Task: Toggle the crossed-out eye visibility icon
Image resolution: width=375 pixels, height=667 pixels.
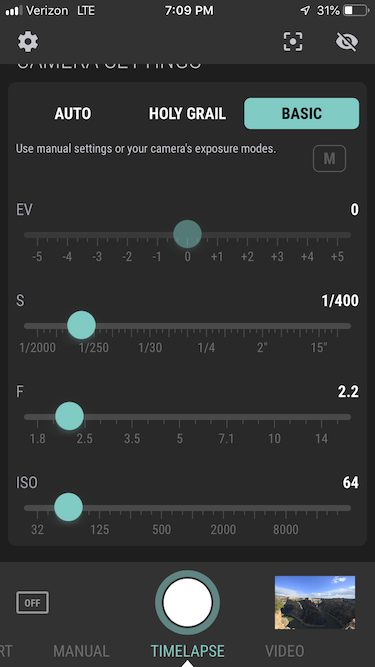Action: pyautogui.click(x=347, y=42)
